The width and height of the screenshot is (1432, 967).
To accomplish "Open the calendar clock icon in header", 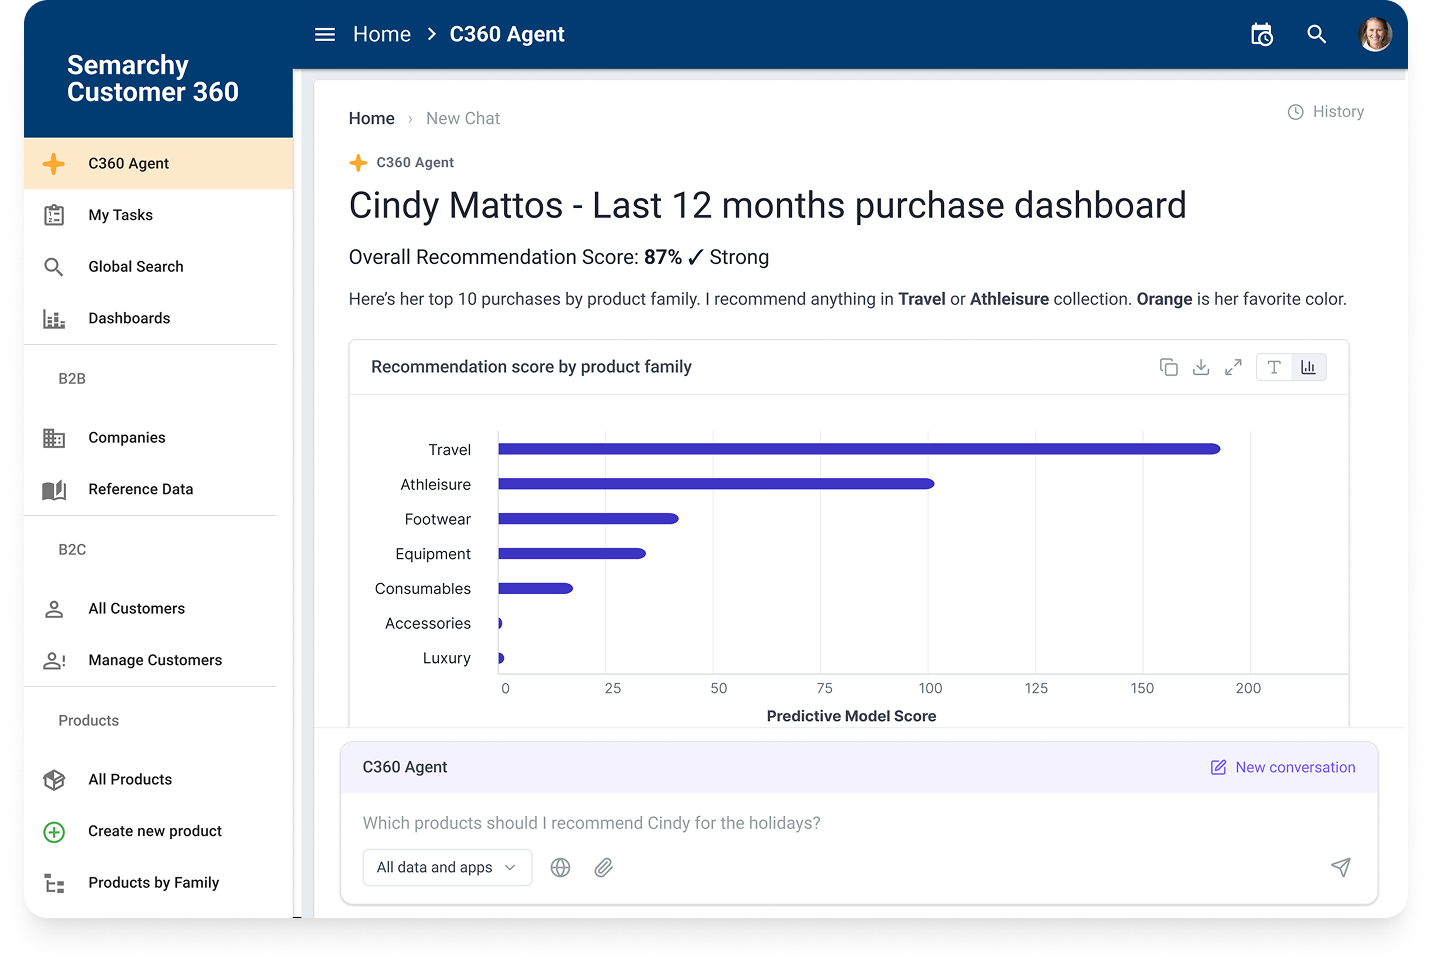I will [1262, 35].
